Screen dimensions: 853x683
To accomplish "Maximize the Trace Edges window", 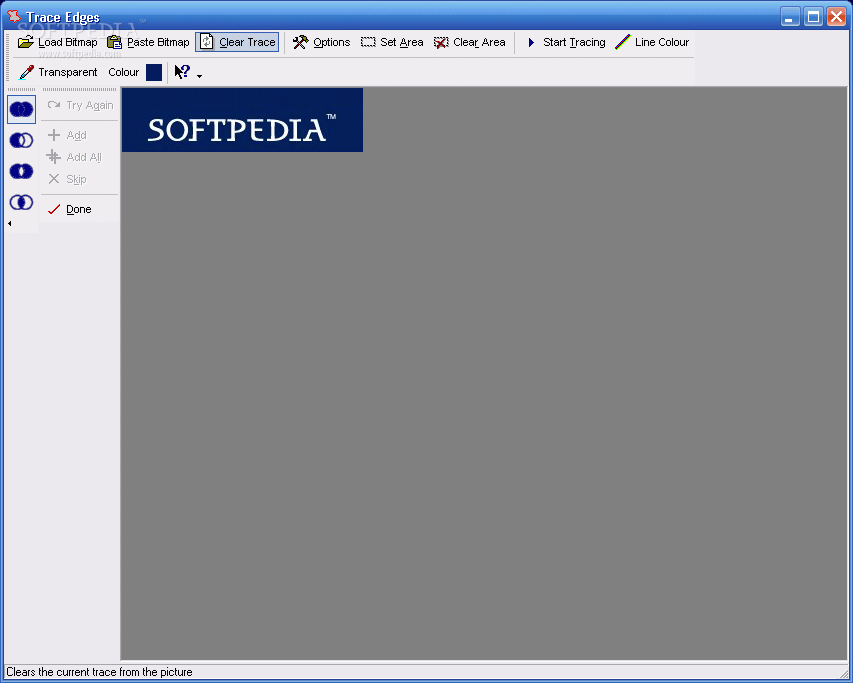I will 813,17.
